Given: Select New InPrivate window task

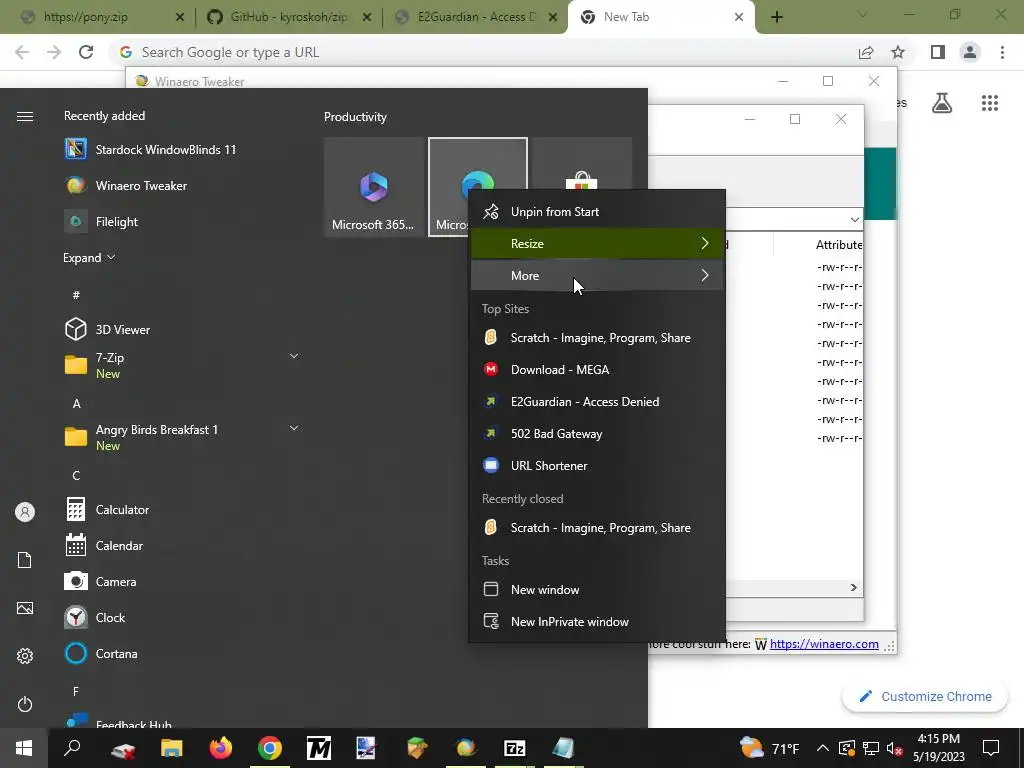Looking at the screenshot, I should 598,622.
